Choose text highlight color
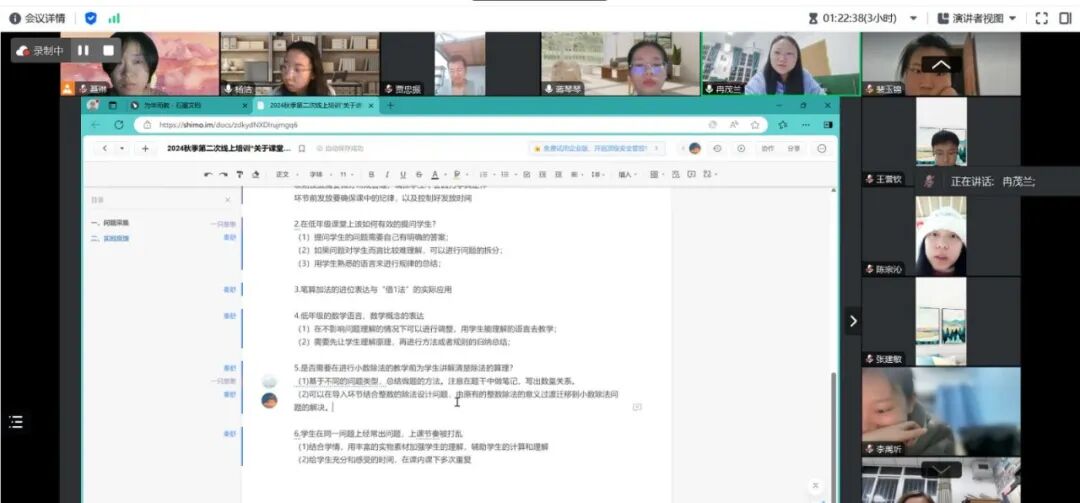The image size is (1080, 503). tap(457, 174)
